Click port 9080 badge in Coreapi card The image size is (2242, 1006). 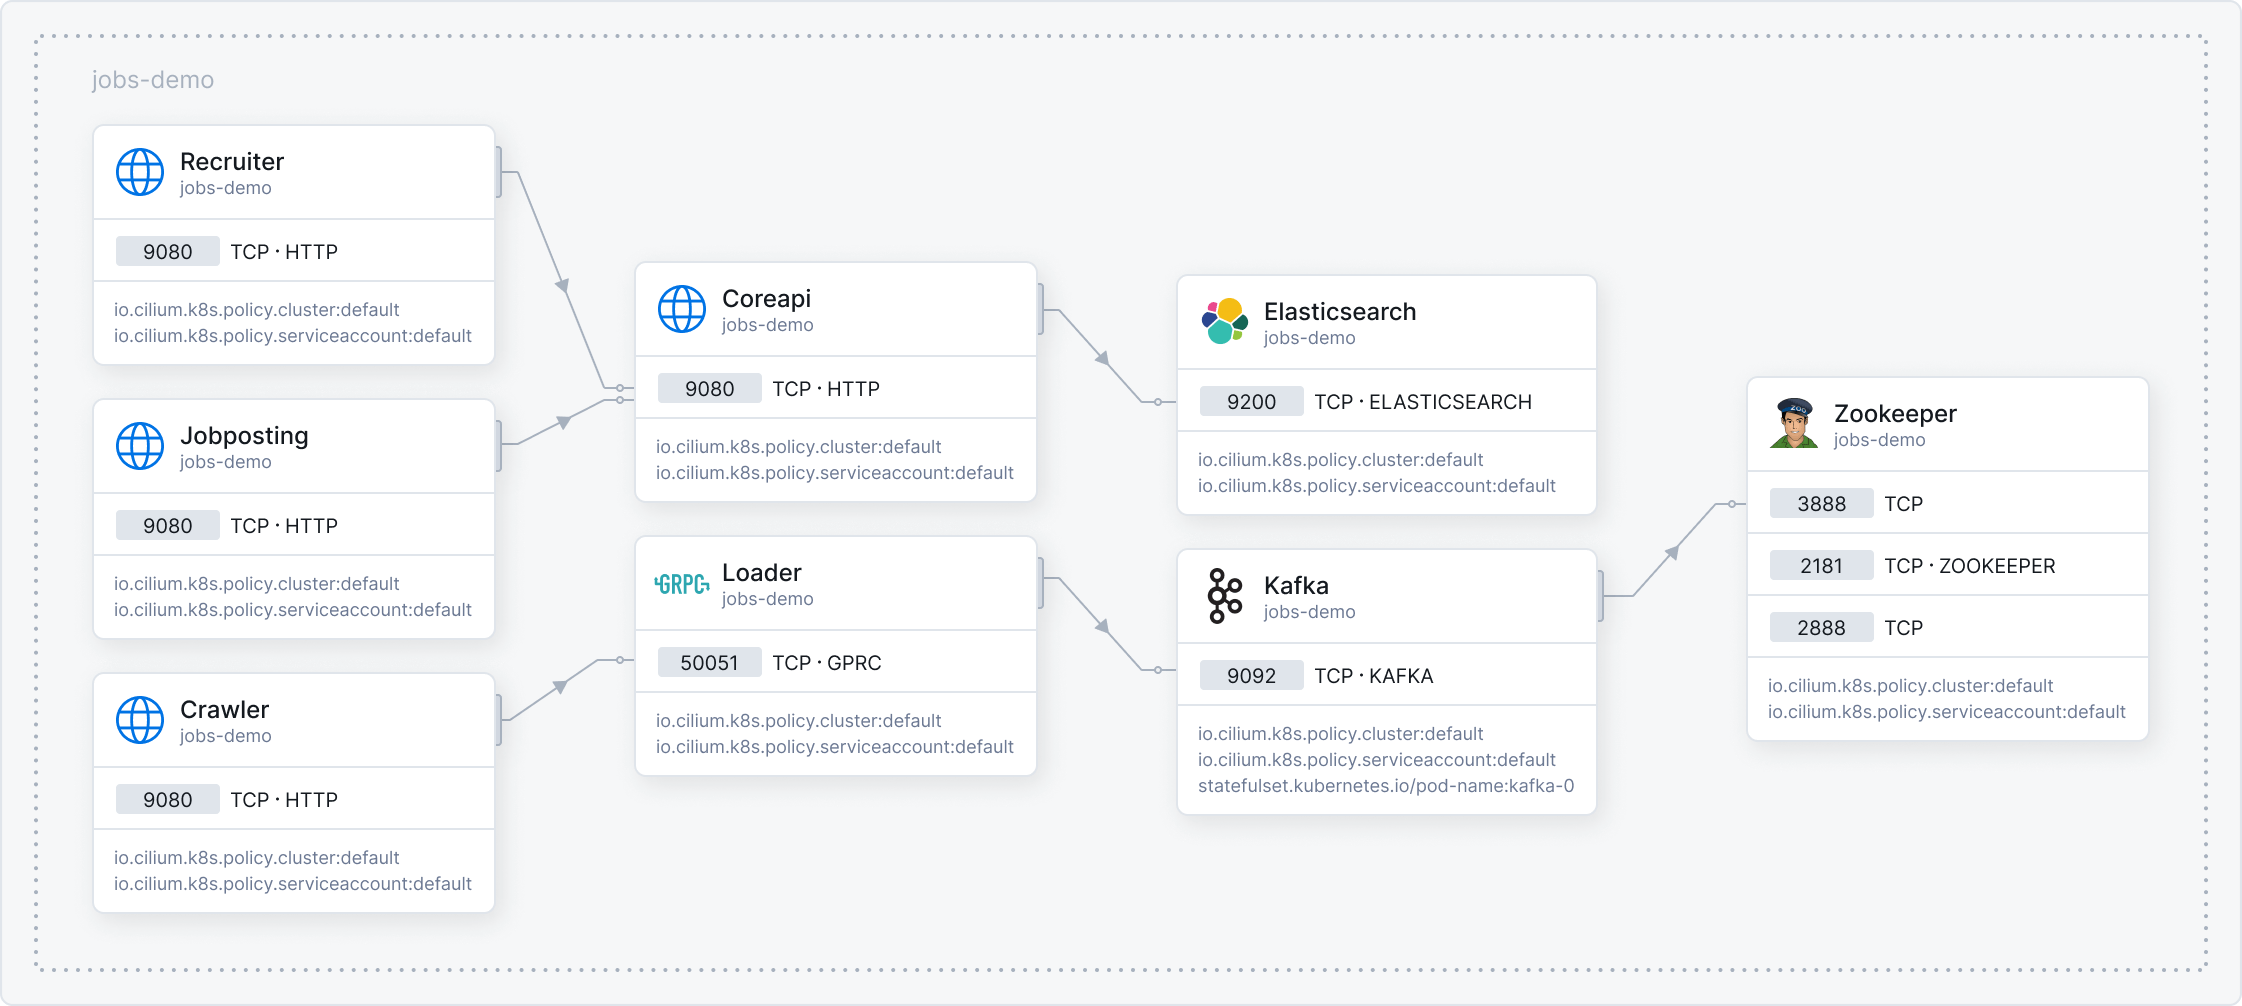pyautogui.click(x=710, y=389)
